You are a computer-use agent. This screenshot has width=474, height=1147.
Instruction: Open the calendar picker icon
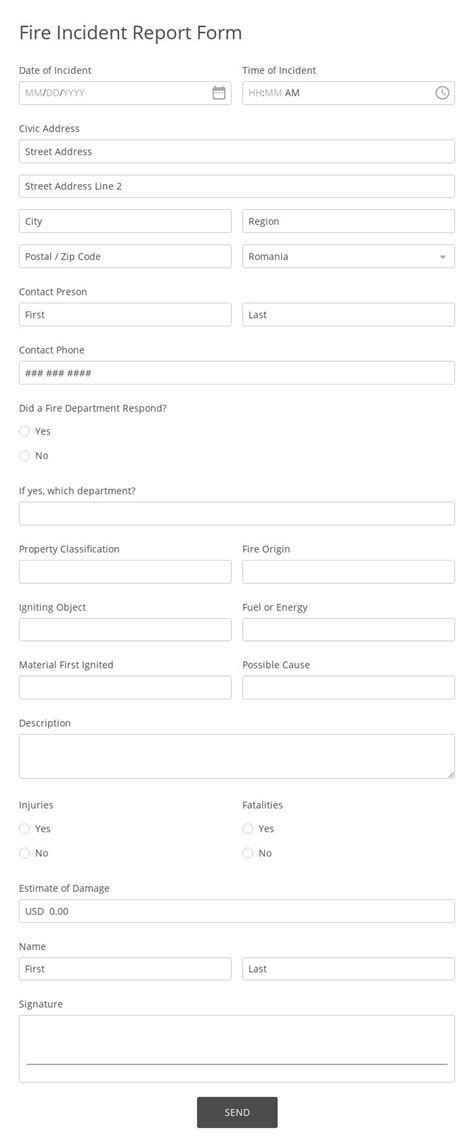[x=219, y=93]
